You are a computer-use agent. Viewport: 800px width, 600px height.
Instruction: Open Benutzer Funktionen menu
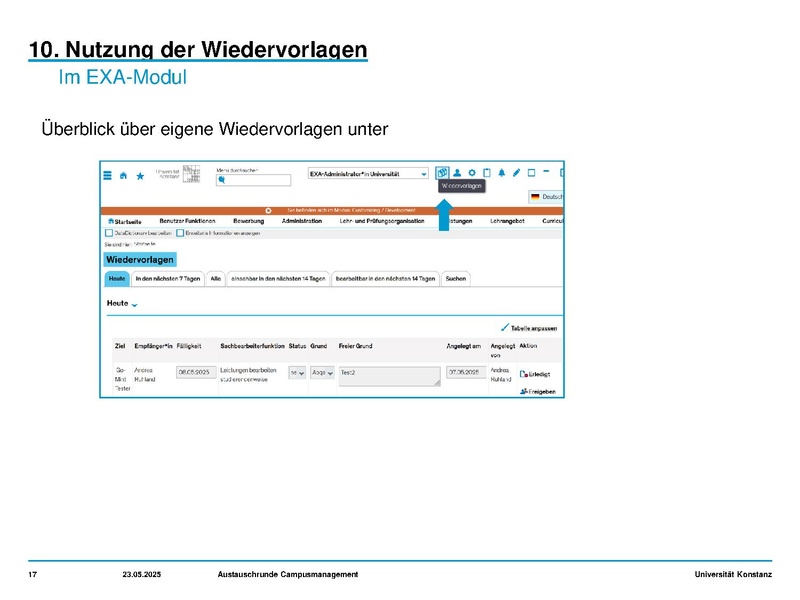click(187, 221)
